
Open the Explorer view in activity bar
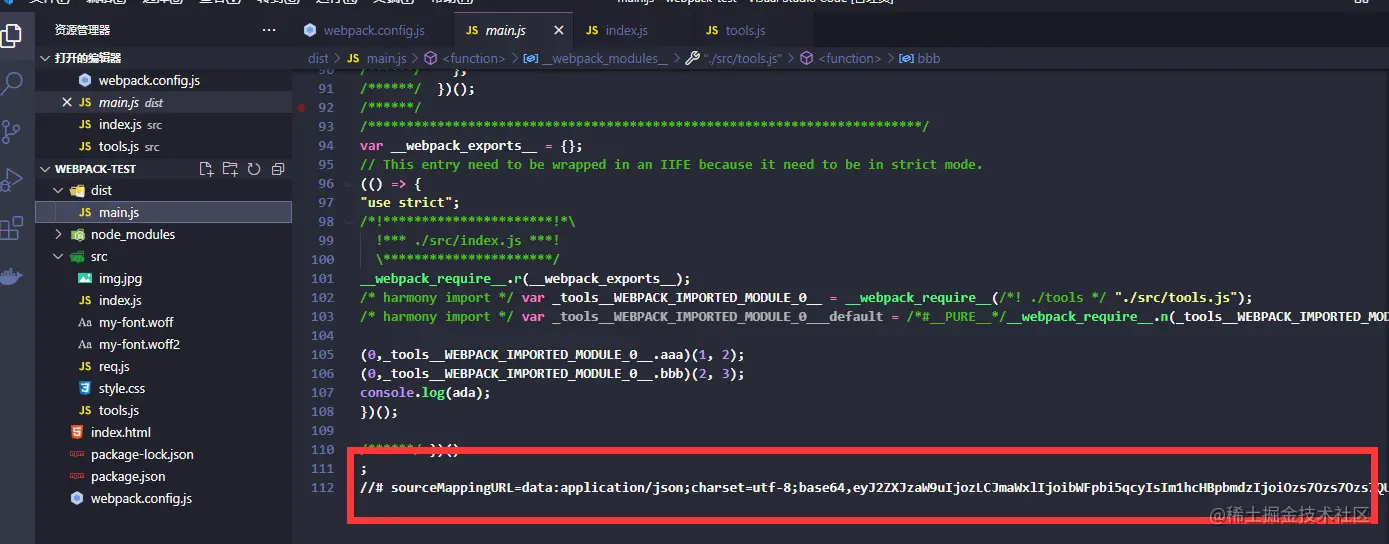click(x=11, y=36)
